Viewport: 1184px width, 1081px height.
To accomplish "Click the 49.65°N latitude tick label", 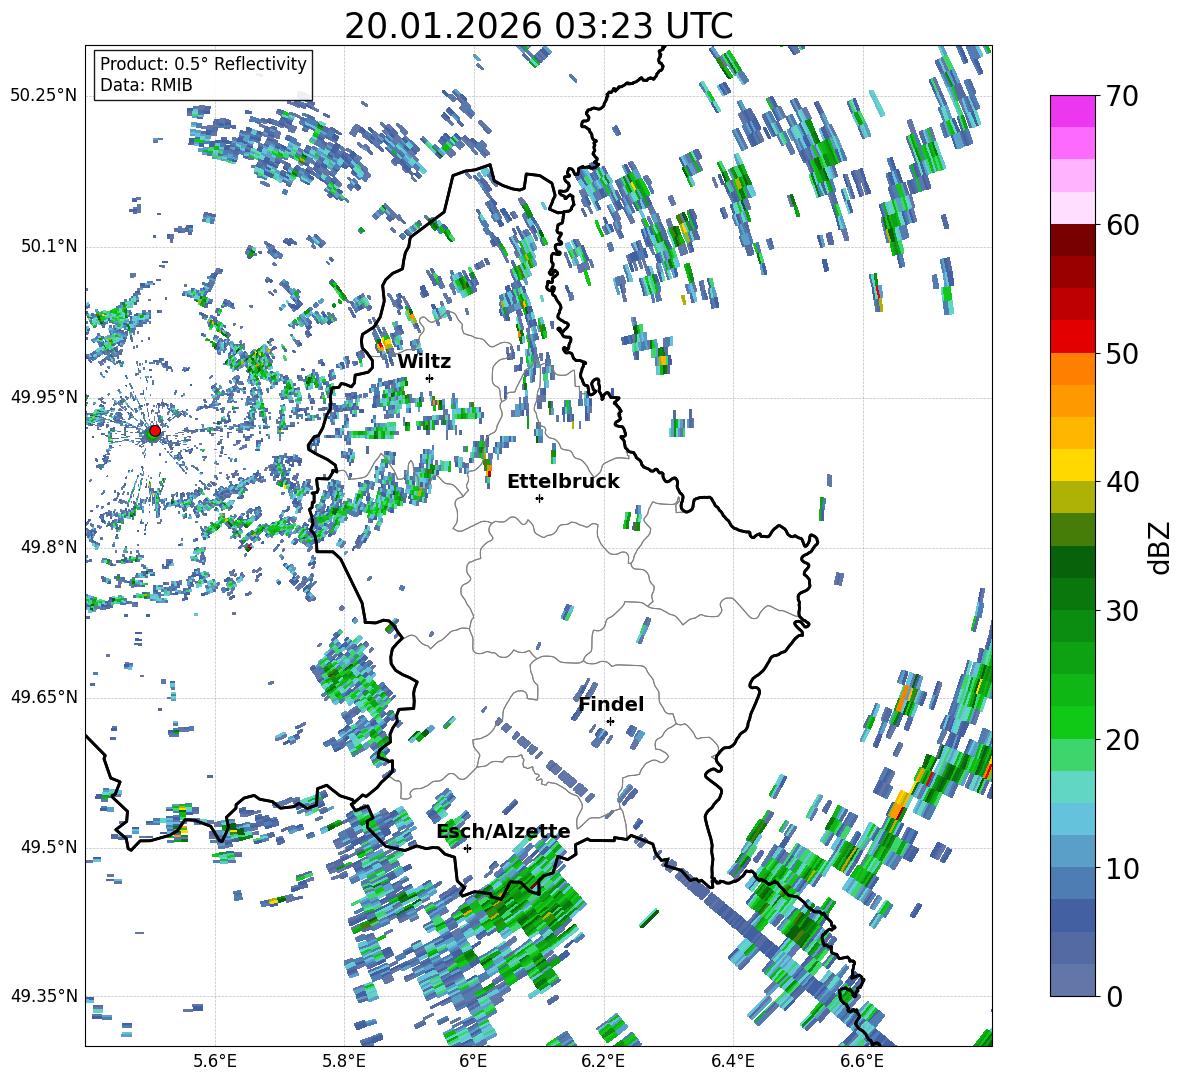I will tap(44, 696).
